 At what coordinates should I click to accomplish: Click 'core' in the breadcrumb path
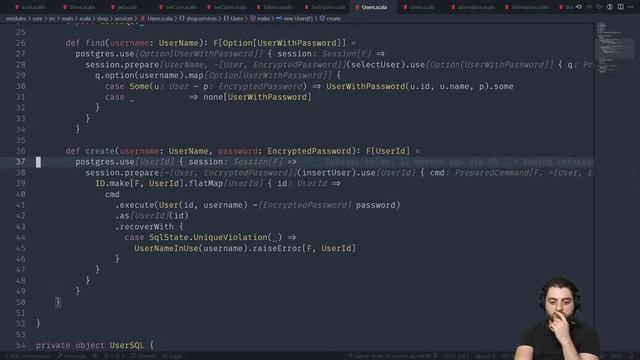[x=37, y=19]
